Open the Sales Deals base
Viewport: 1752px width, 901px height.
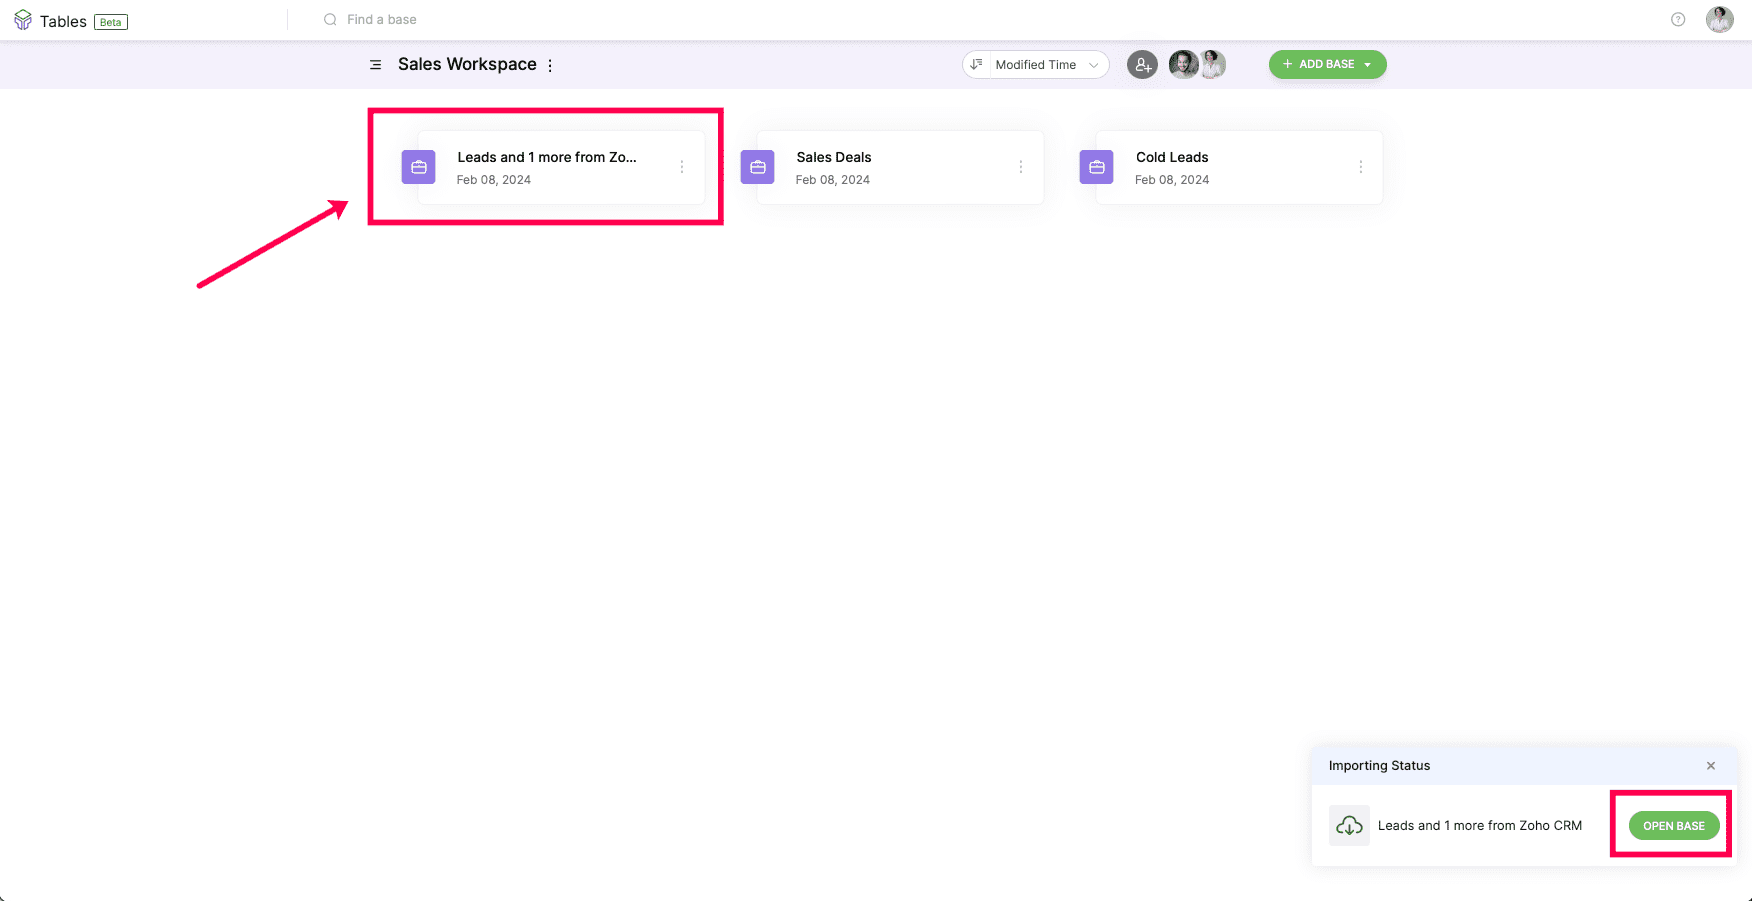900,167
